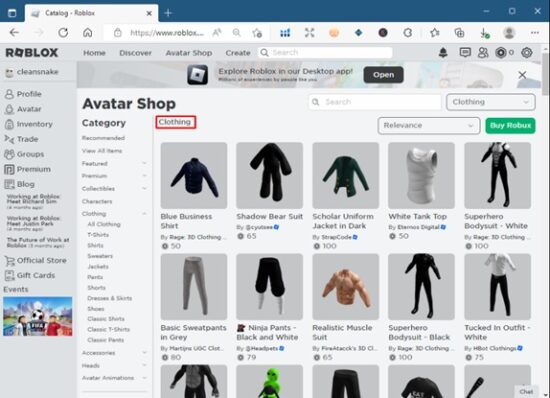Open Premium from the sidebar
Image resolution: width=550 pixels, height=398 pixels.
pos(28,169)
